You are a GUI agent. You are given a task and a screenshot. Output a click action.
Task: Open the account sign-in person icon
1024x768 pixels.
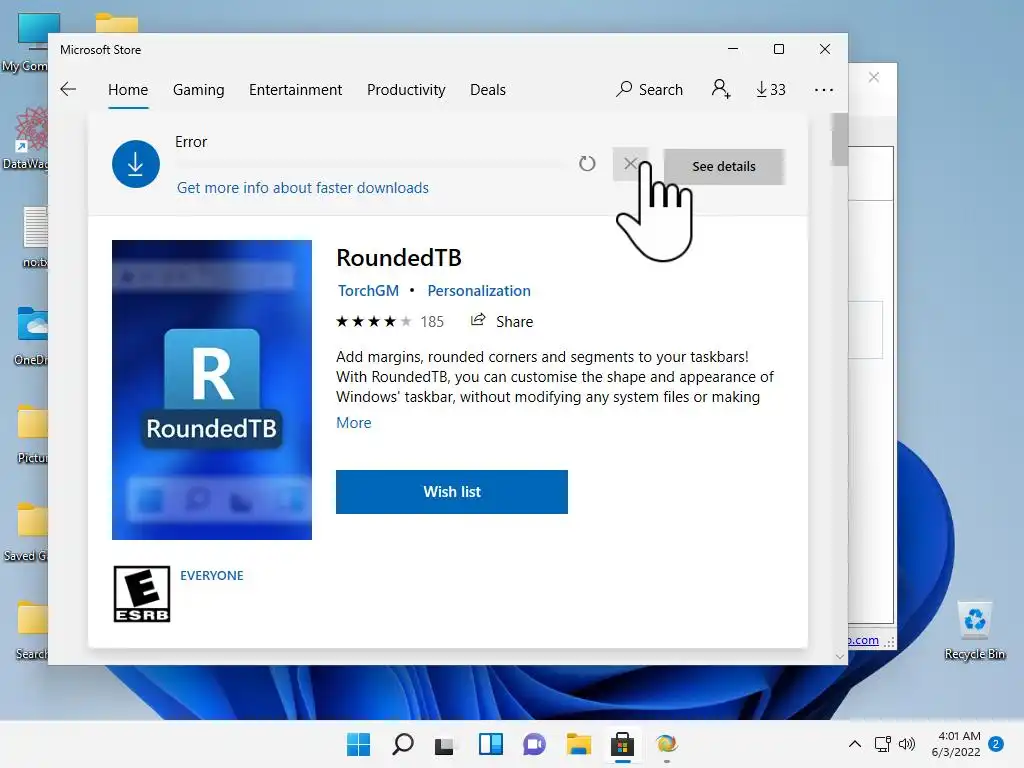click(x=721, y=89)
